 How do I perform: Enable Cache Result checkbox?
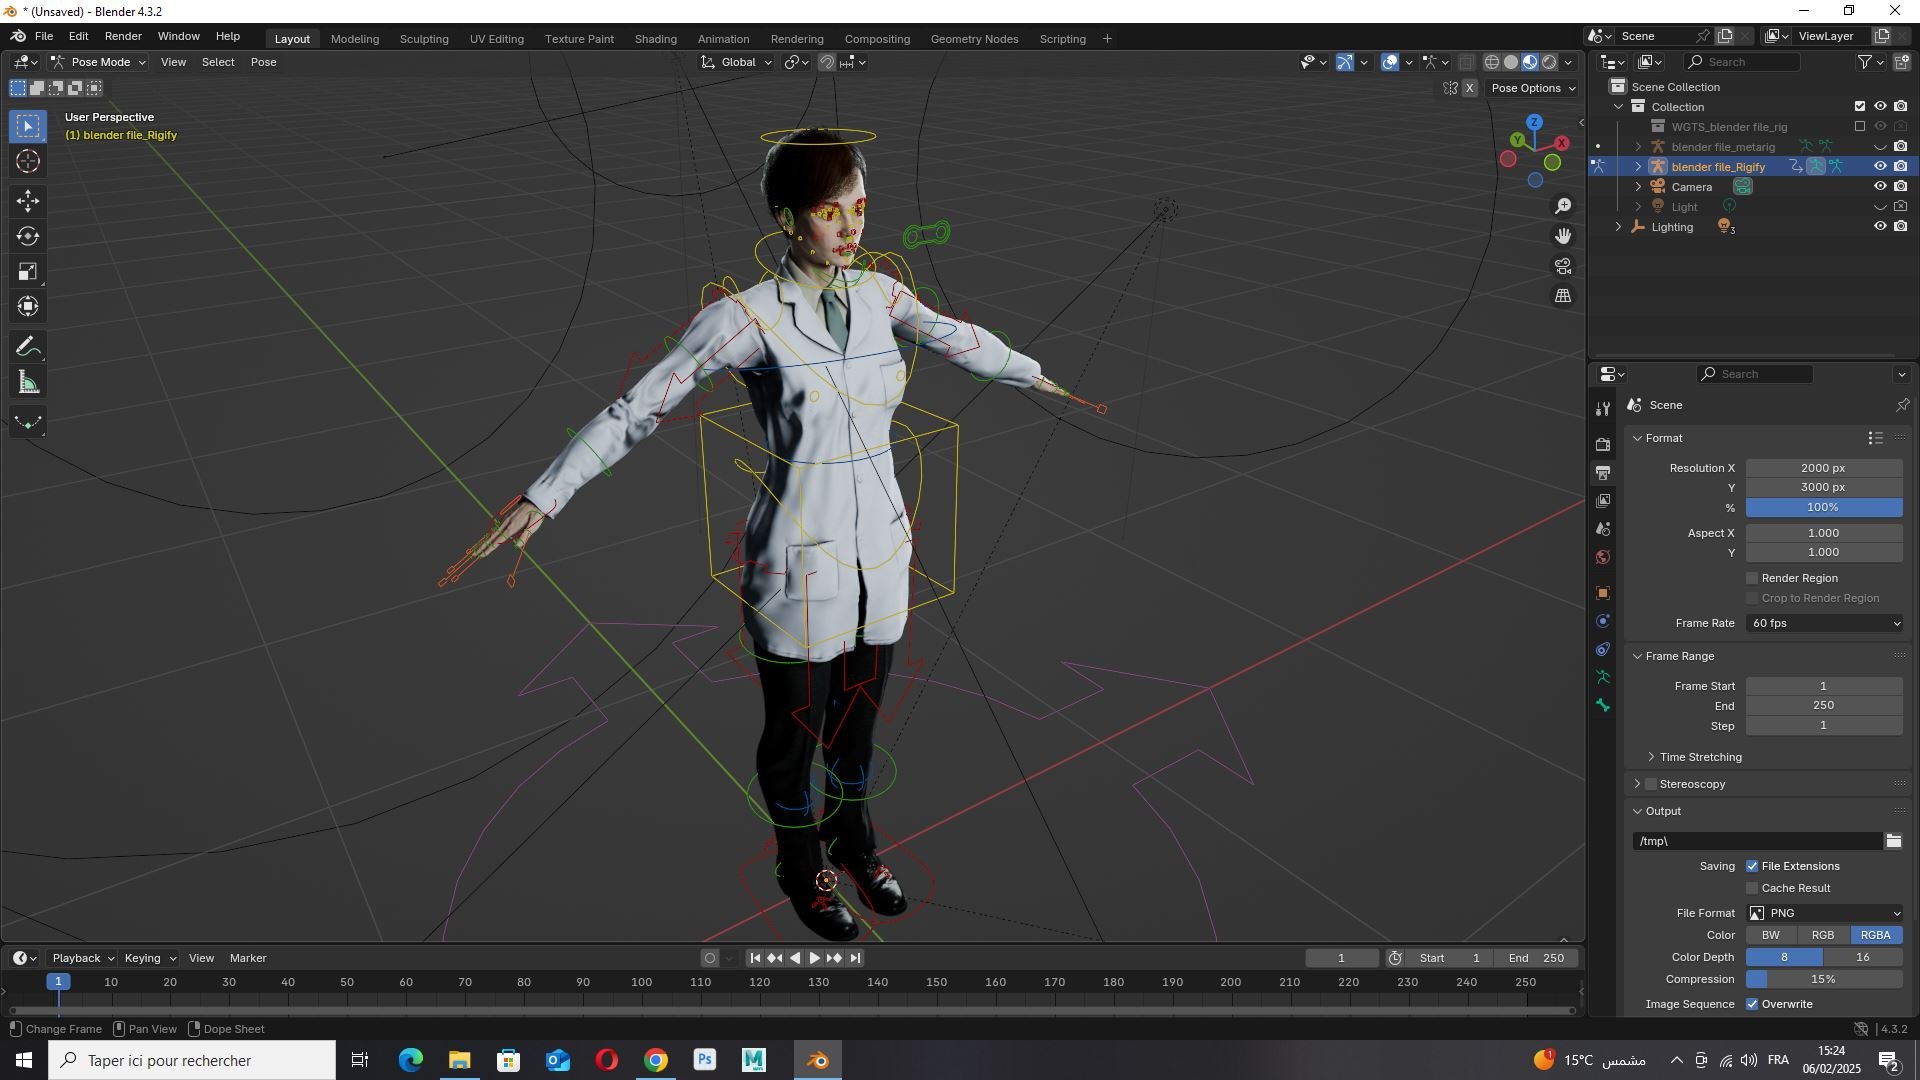tap(1752, 888)
